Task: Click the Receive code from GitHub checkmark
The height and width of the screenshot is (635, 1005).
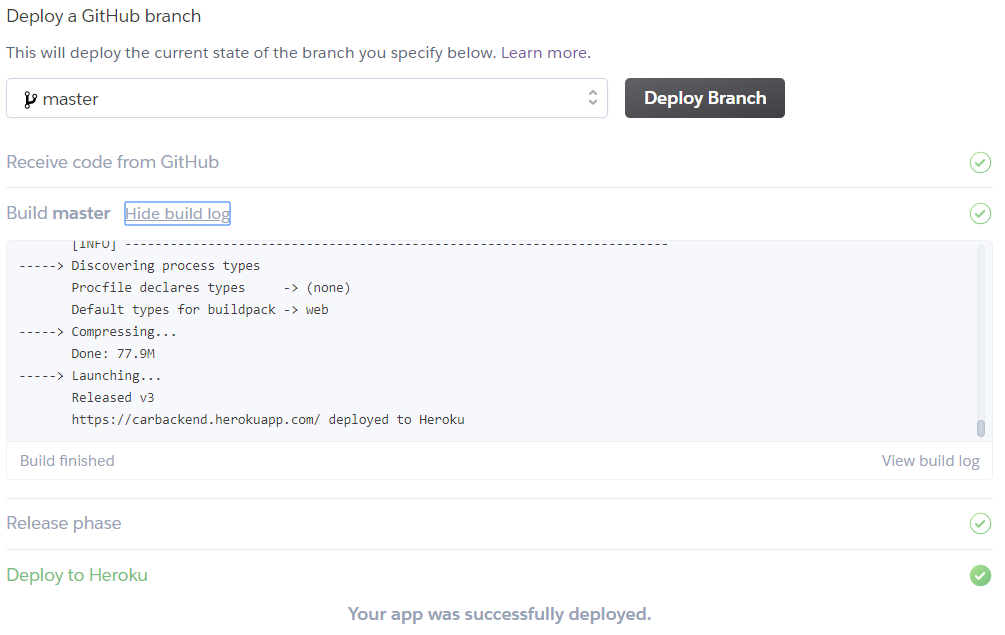Action: pyautogui.click(x=980, y=162)
